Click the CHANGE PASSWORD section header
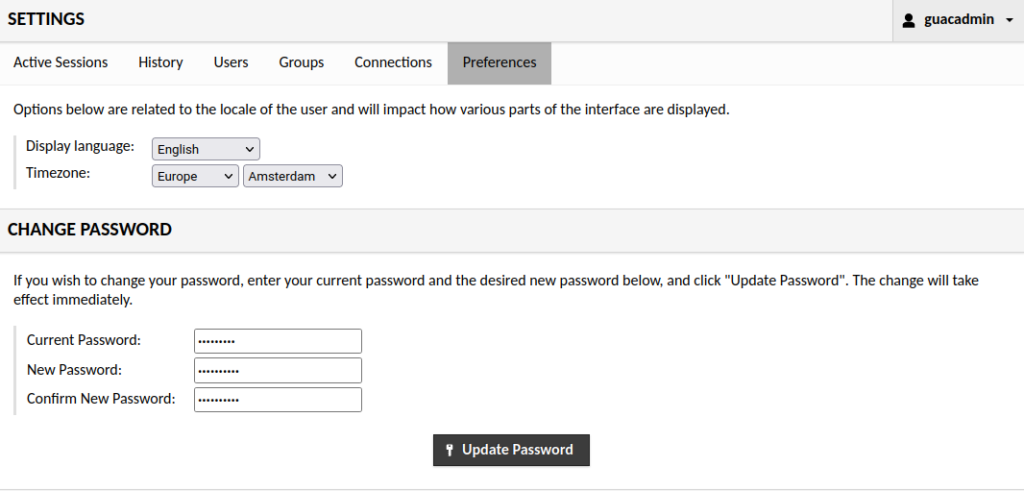The width and height of the screenshot is (1024, 491). click(x=89, y=230)
